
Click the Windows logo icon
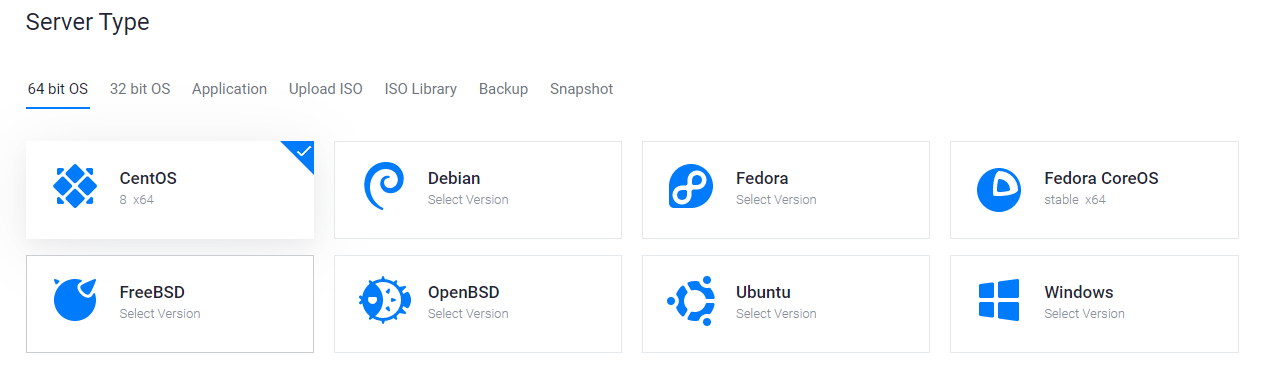[999, 300]
